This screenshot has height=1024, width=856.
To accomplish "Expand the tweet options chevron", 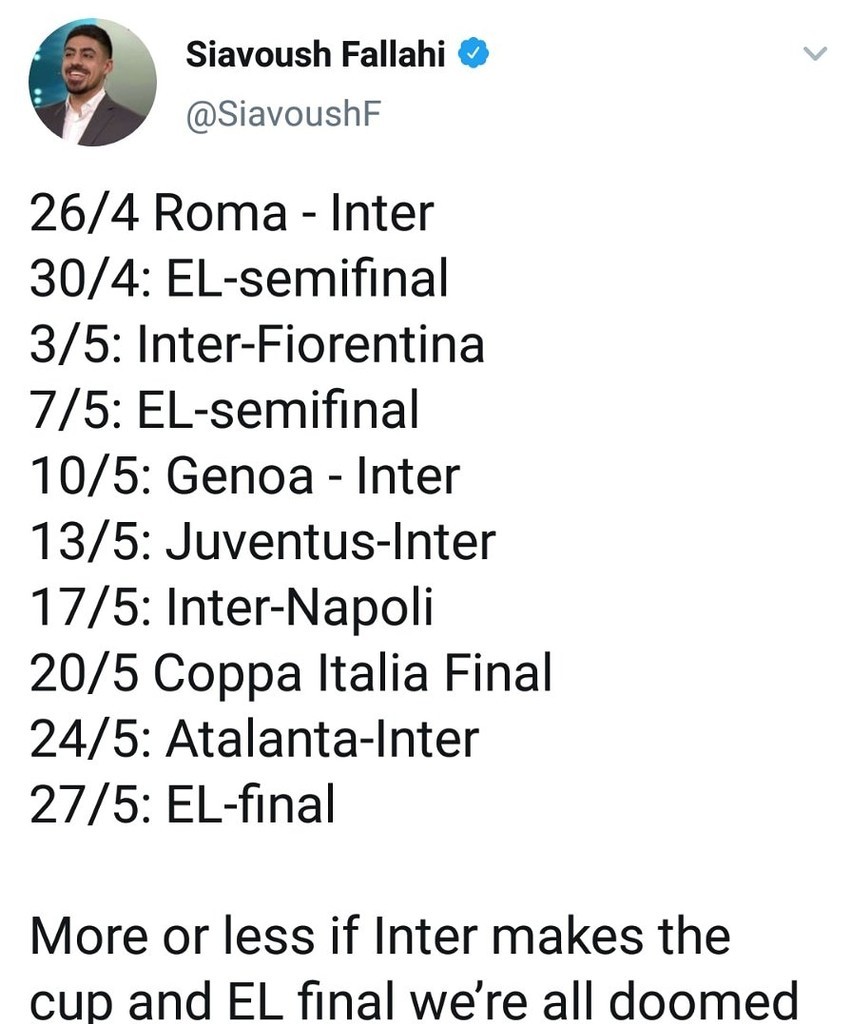I will [815, 54].
